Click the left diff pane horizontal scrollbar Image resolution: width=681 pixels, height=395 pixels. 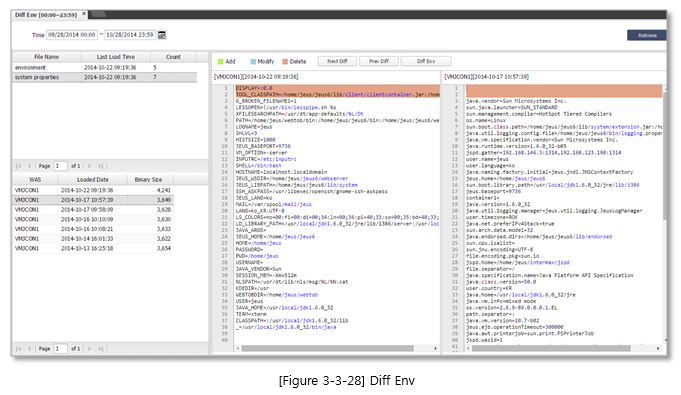tap(327, 349)
